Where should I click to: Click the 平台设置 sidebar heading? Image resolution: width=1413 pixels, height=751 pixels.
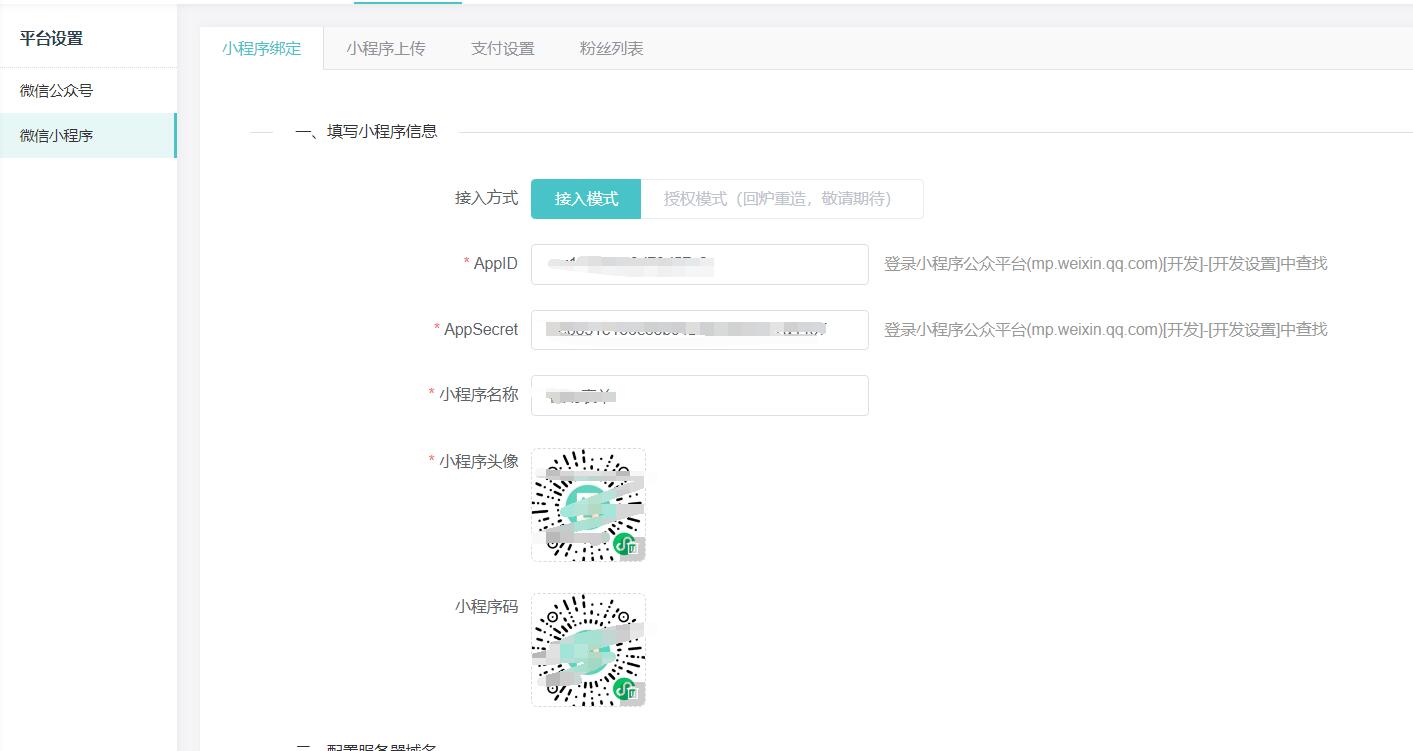(51, 39)
